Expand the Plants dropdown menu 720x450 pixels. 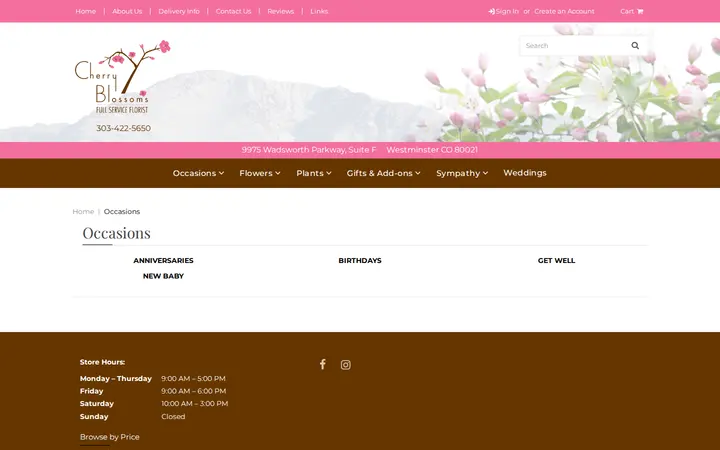[314, 173]
